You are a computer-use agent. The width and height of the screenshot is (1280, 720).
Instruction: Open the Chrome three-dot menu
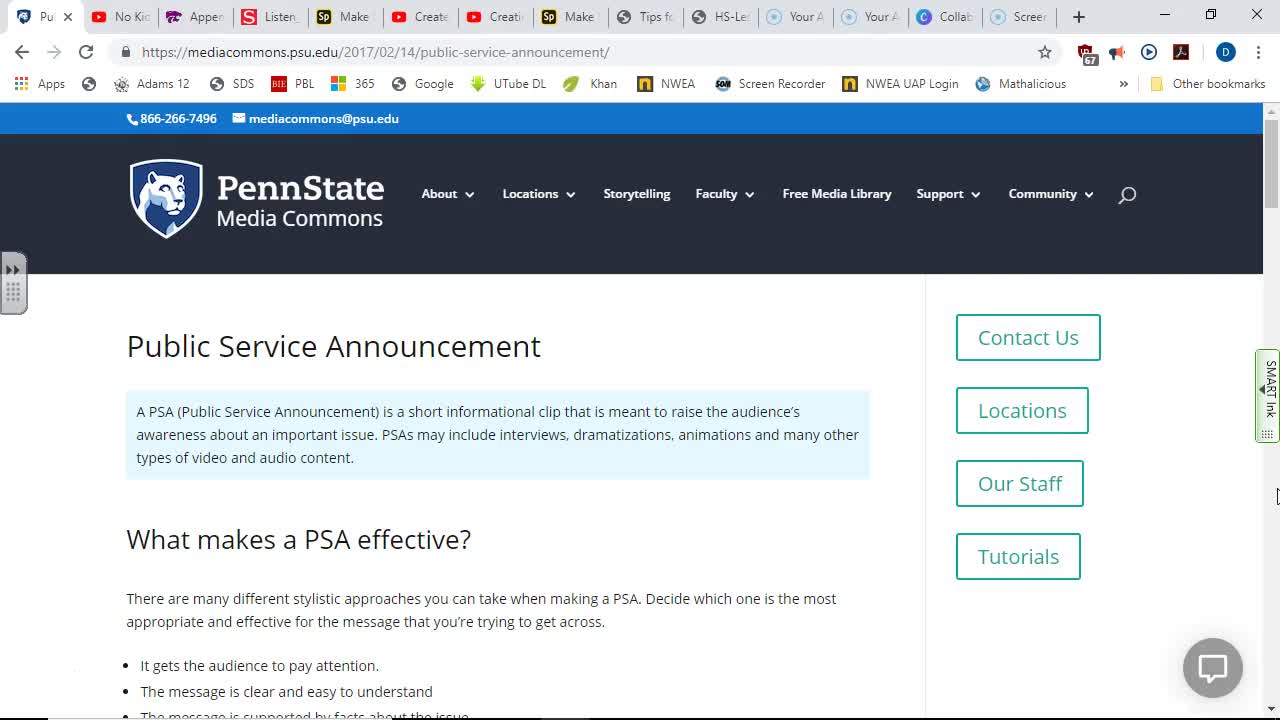(1258, 52)
